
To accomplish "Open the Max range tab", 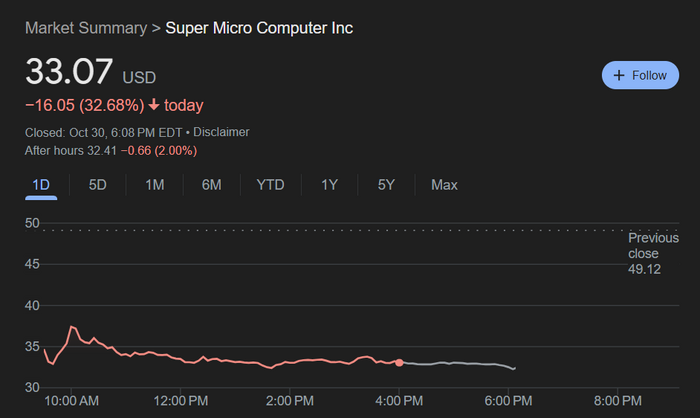I will 444,185.
